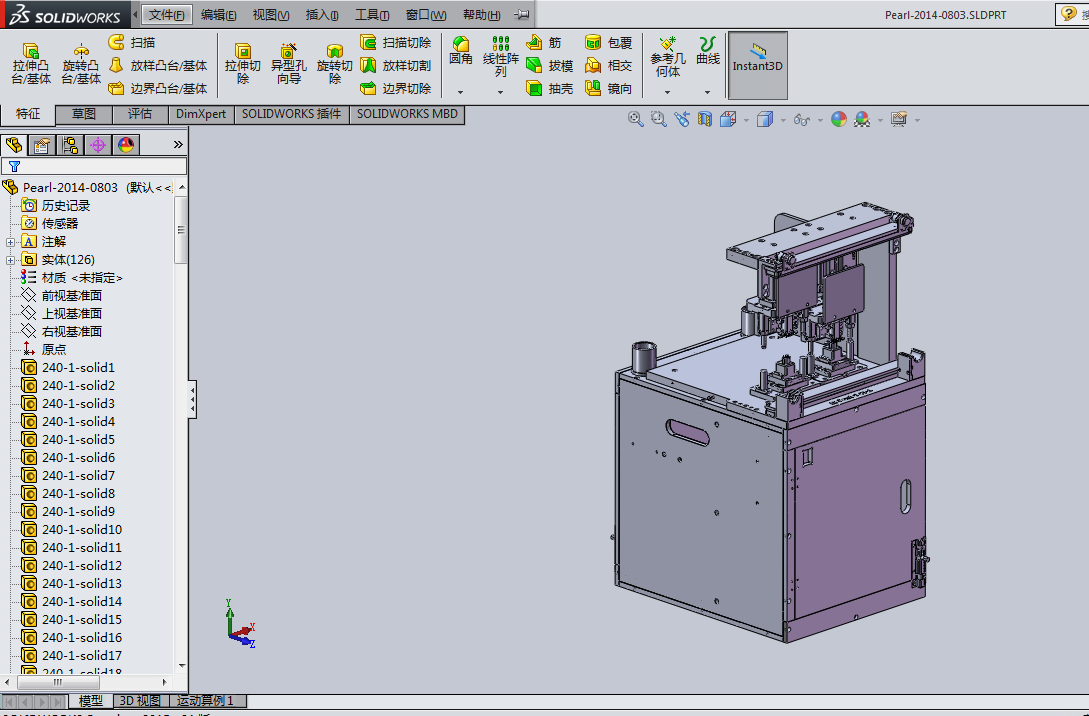This screenshot has height=716, width=1089.
Task: Choose the 相交 intersect tool
Action: [x=608, y=65]
